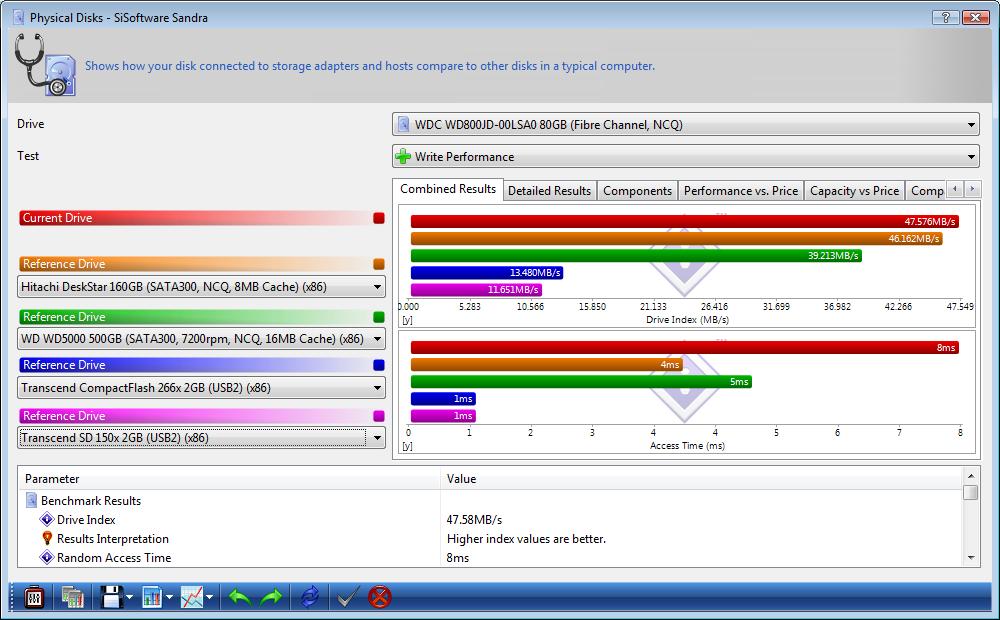The image size is (1000, 620).
Task: Click the line graph icon in toolbar
Action: (x=191, y=598)
